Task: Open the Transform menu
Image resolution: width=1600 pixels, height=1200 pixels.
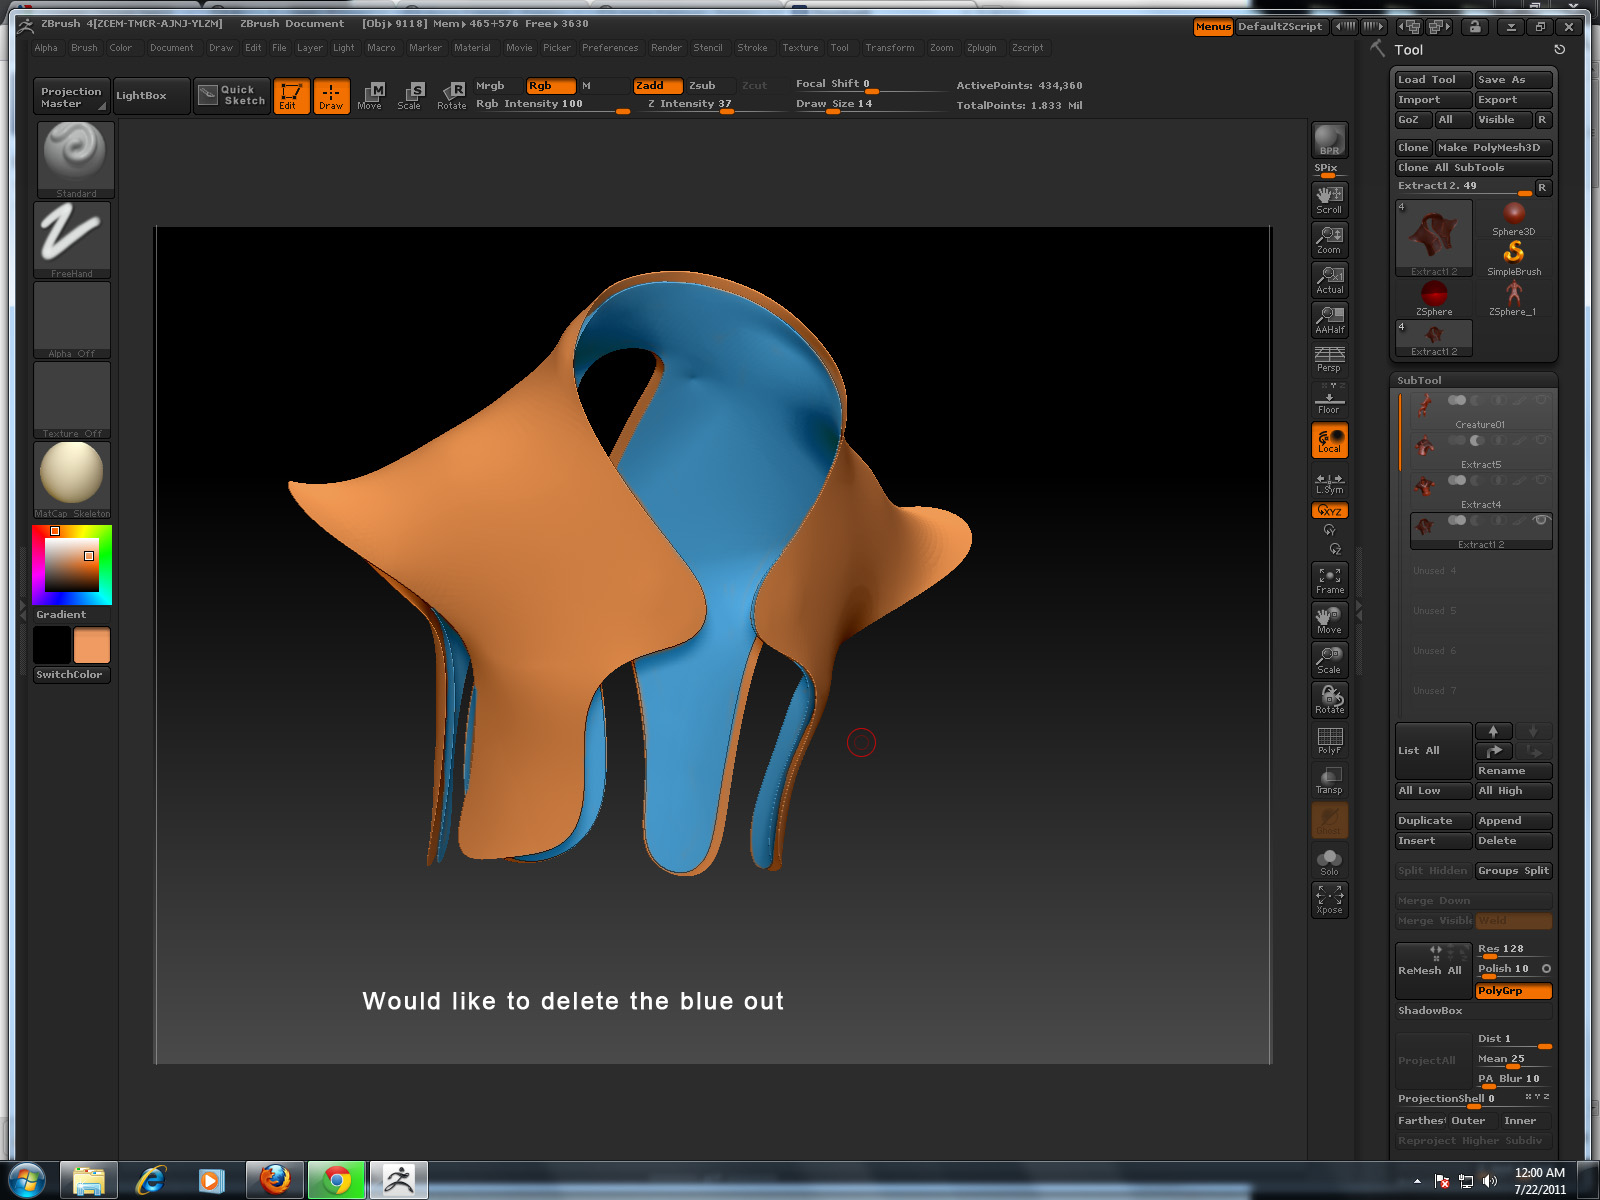Action: pos(889,48)
